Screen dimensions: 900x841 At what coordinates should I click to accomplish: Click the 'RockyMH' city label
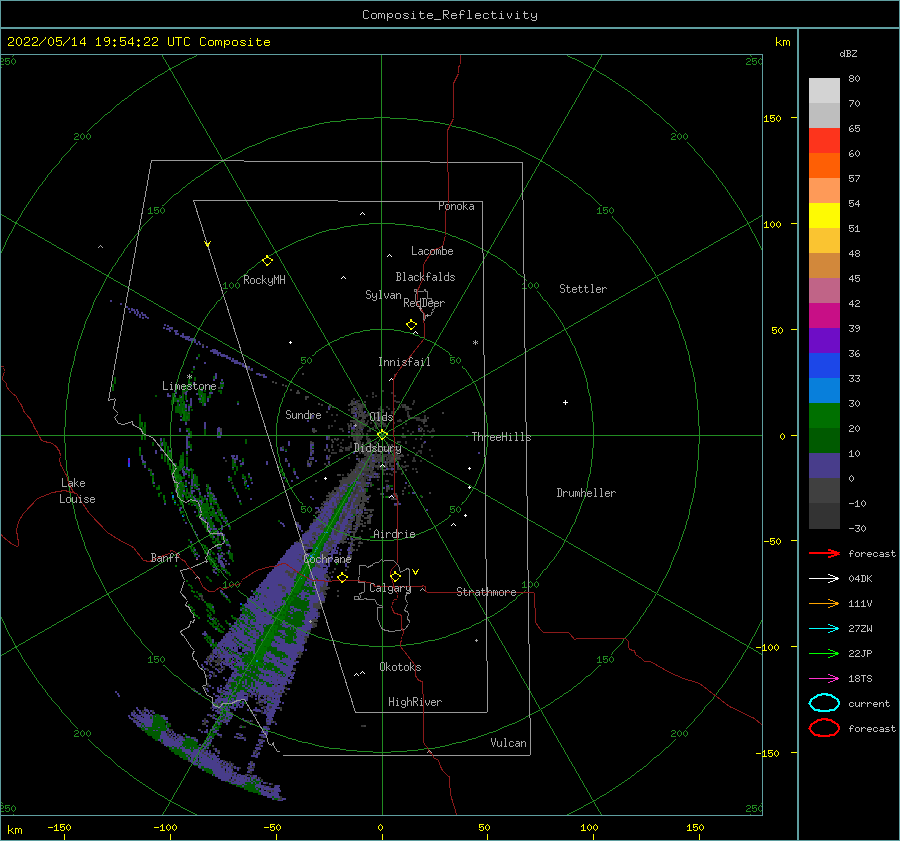264,280
